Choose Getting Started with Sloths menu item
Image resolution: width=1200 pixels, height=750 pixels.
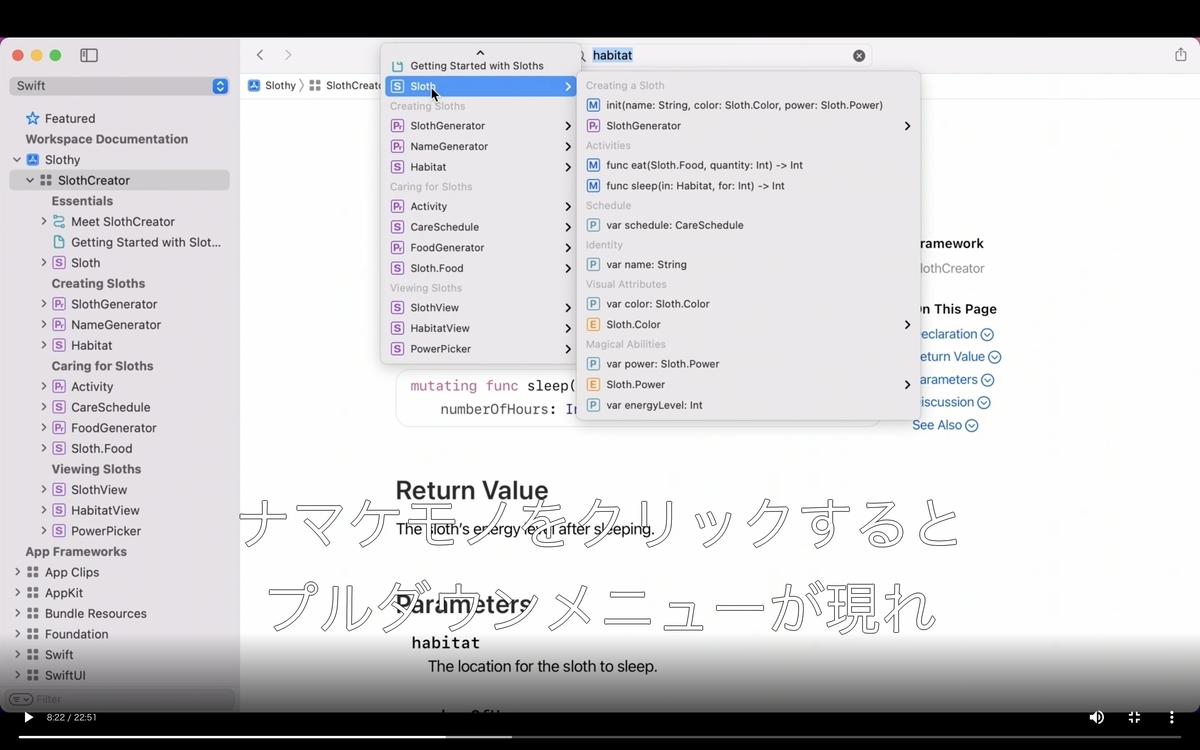pos(480,66)
